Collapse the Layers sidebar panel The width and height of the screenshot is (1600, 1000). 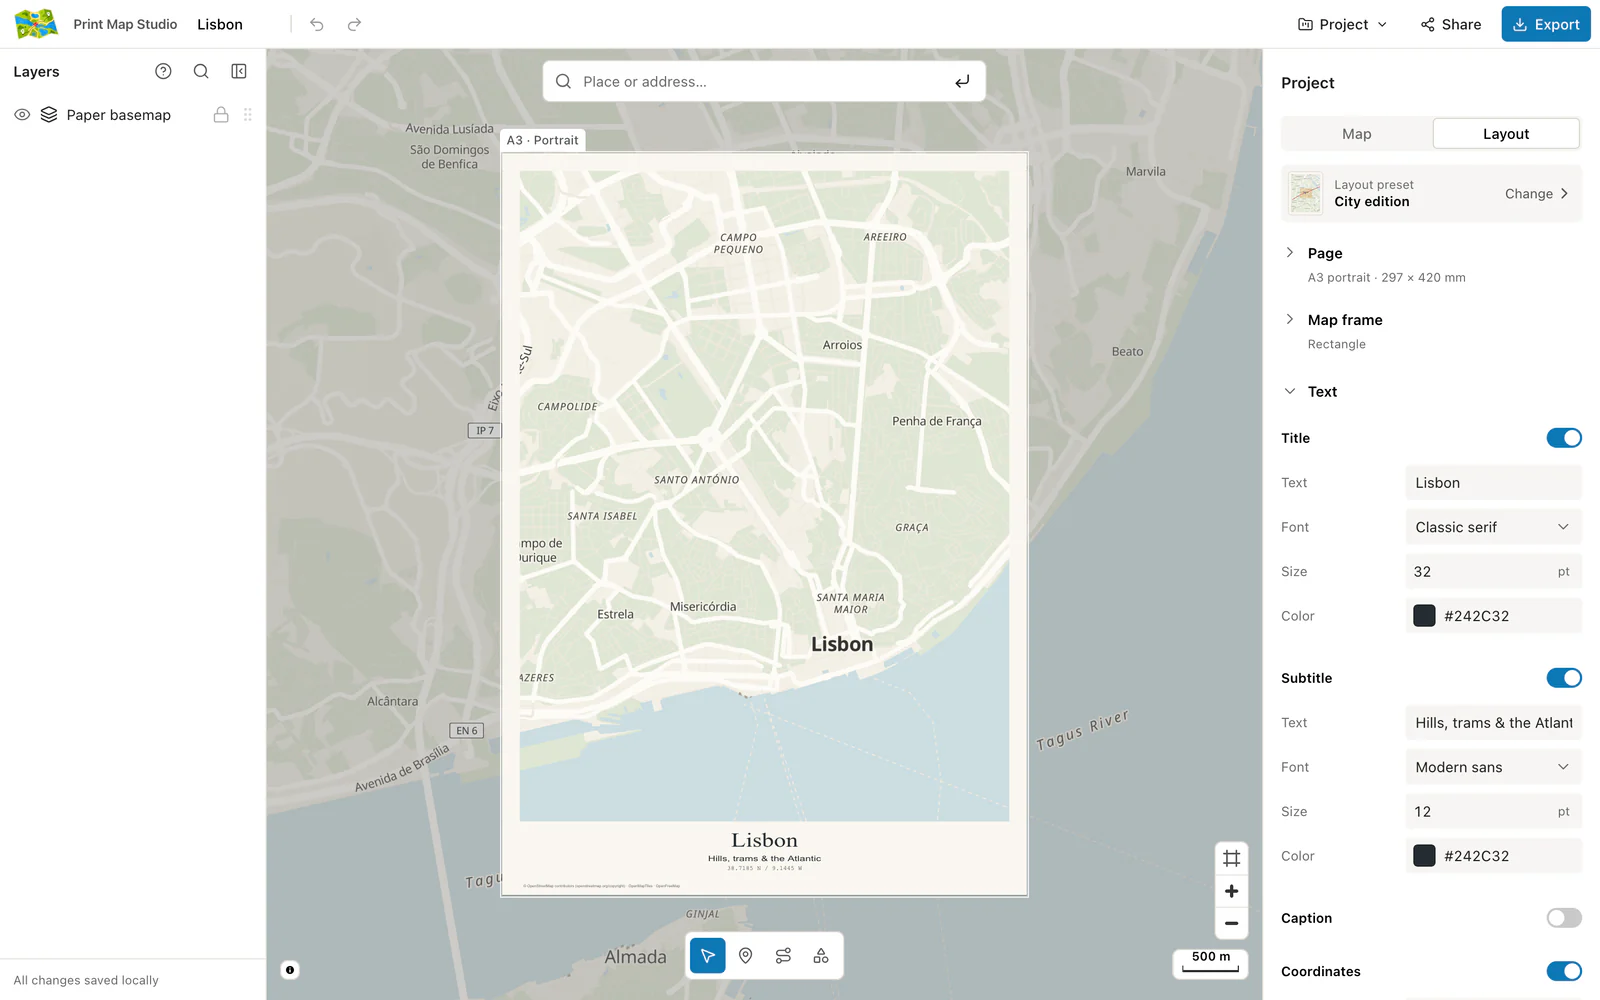pyautogui.click(x=239, y=71)
